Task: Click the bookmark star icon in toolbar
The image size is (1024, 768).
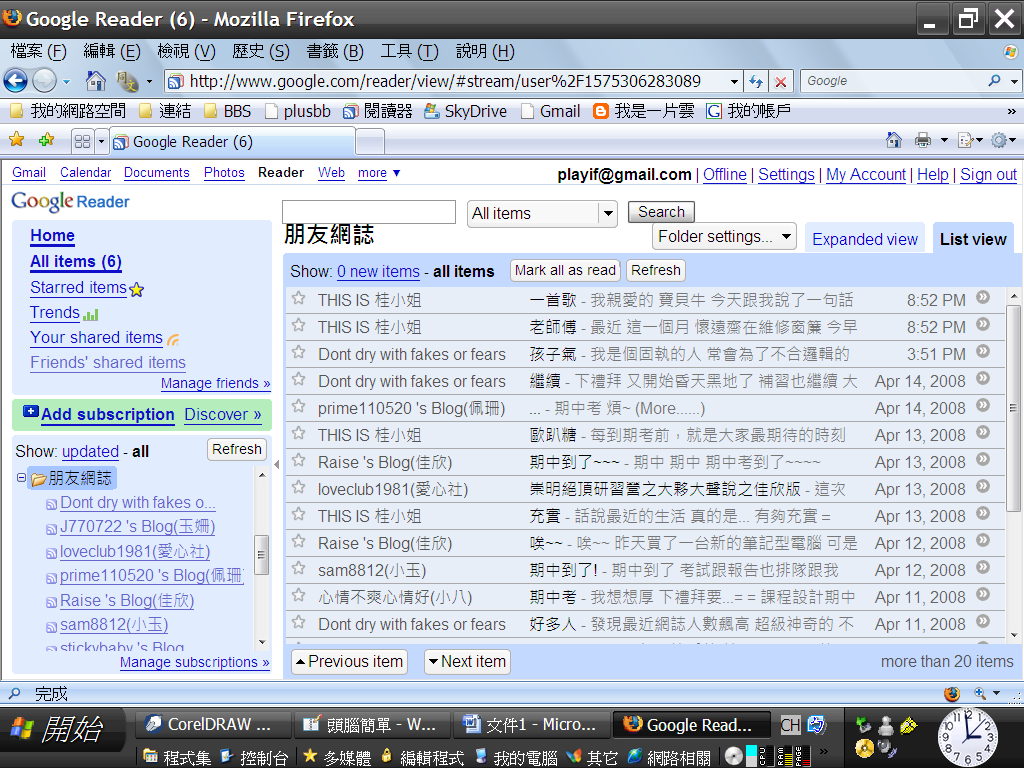Action: [x=16, y=140]
